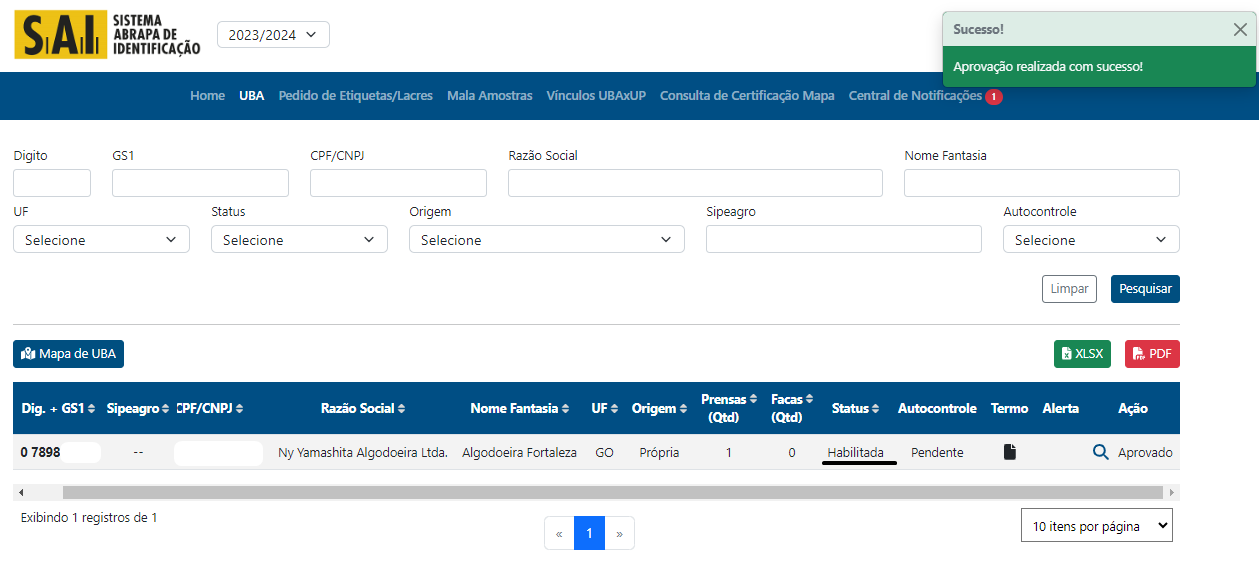The width and height of the screenshot is (1259, 570).
Task: Open Consulta de Certificação Mapa menu
Action: [747, 96]
